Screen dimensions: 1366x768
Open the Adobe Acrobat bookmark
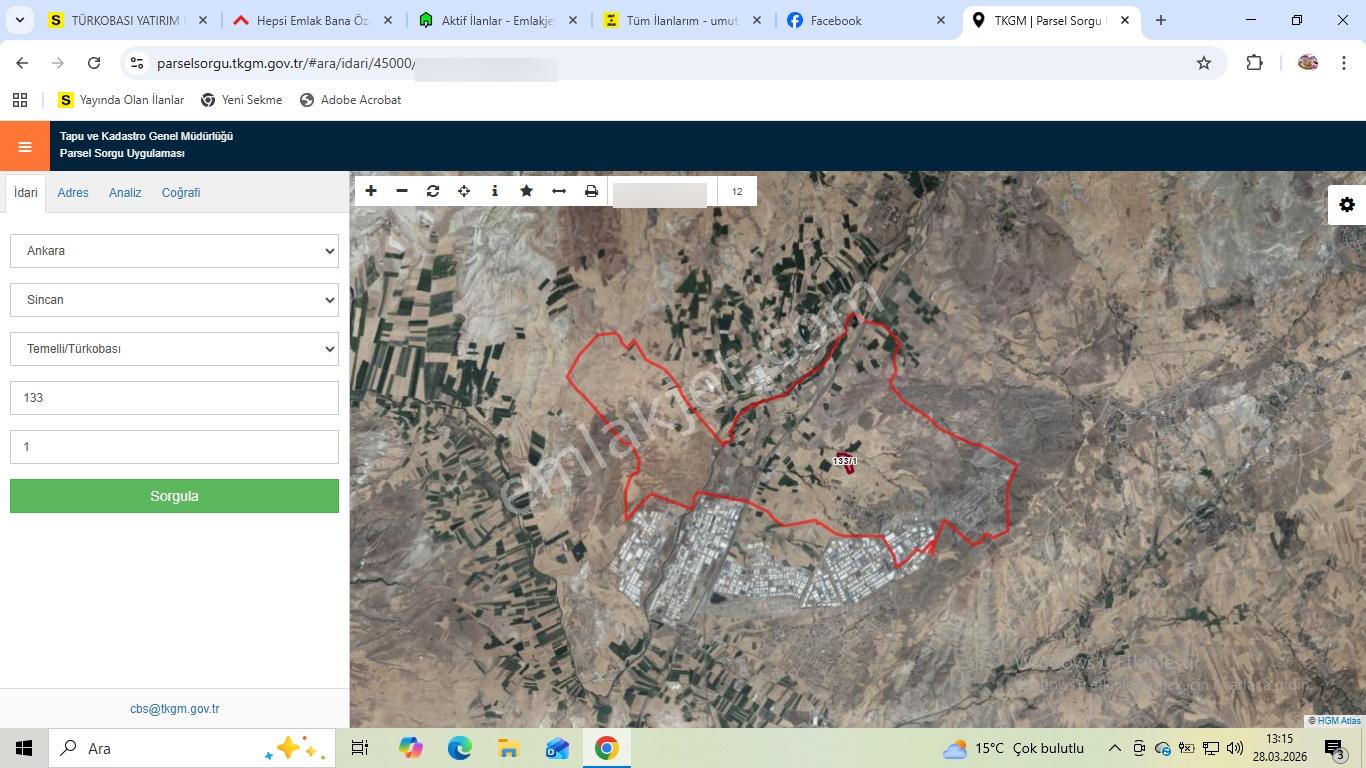pos(350,100)
